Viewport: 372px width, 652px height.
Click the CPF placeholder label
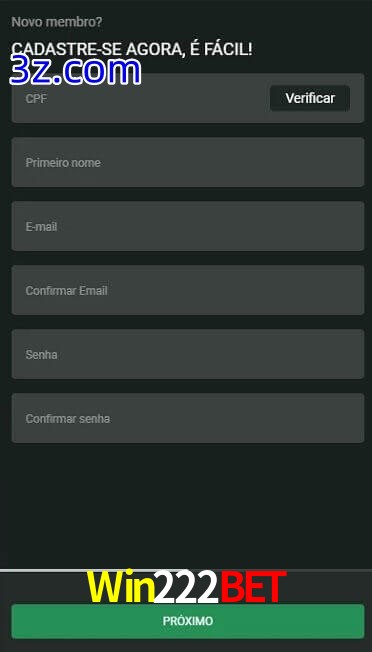point(36,99)
